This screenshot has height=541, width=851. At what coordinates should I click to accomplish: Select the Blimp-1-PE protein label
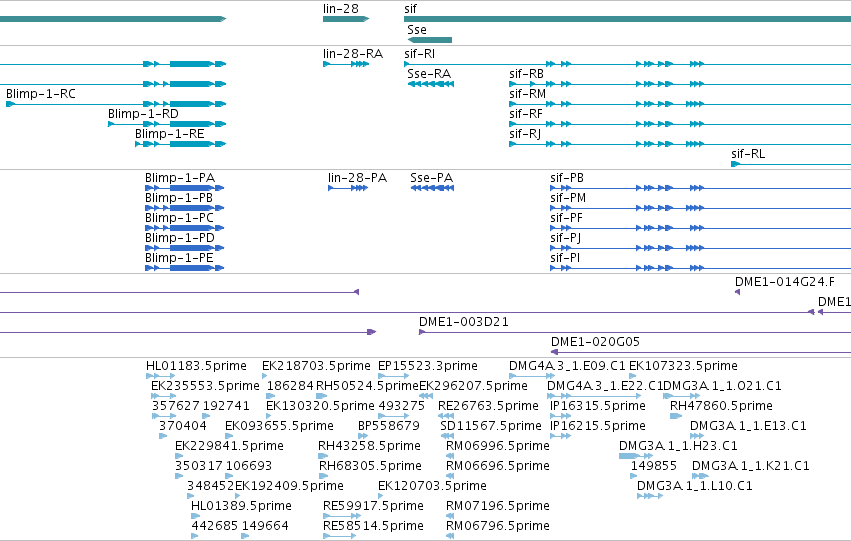179,258
